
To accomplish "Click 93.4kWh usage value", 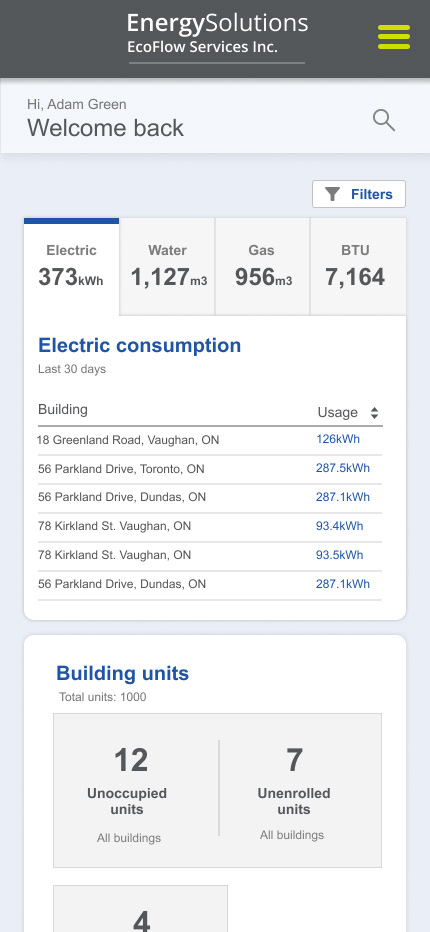I will (x=340, y=526).
